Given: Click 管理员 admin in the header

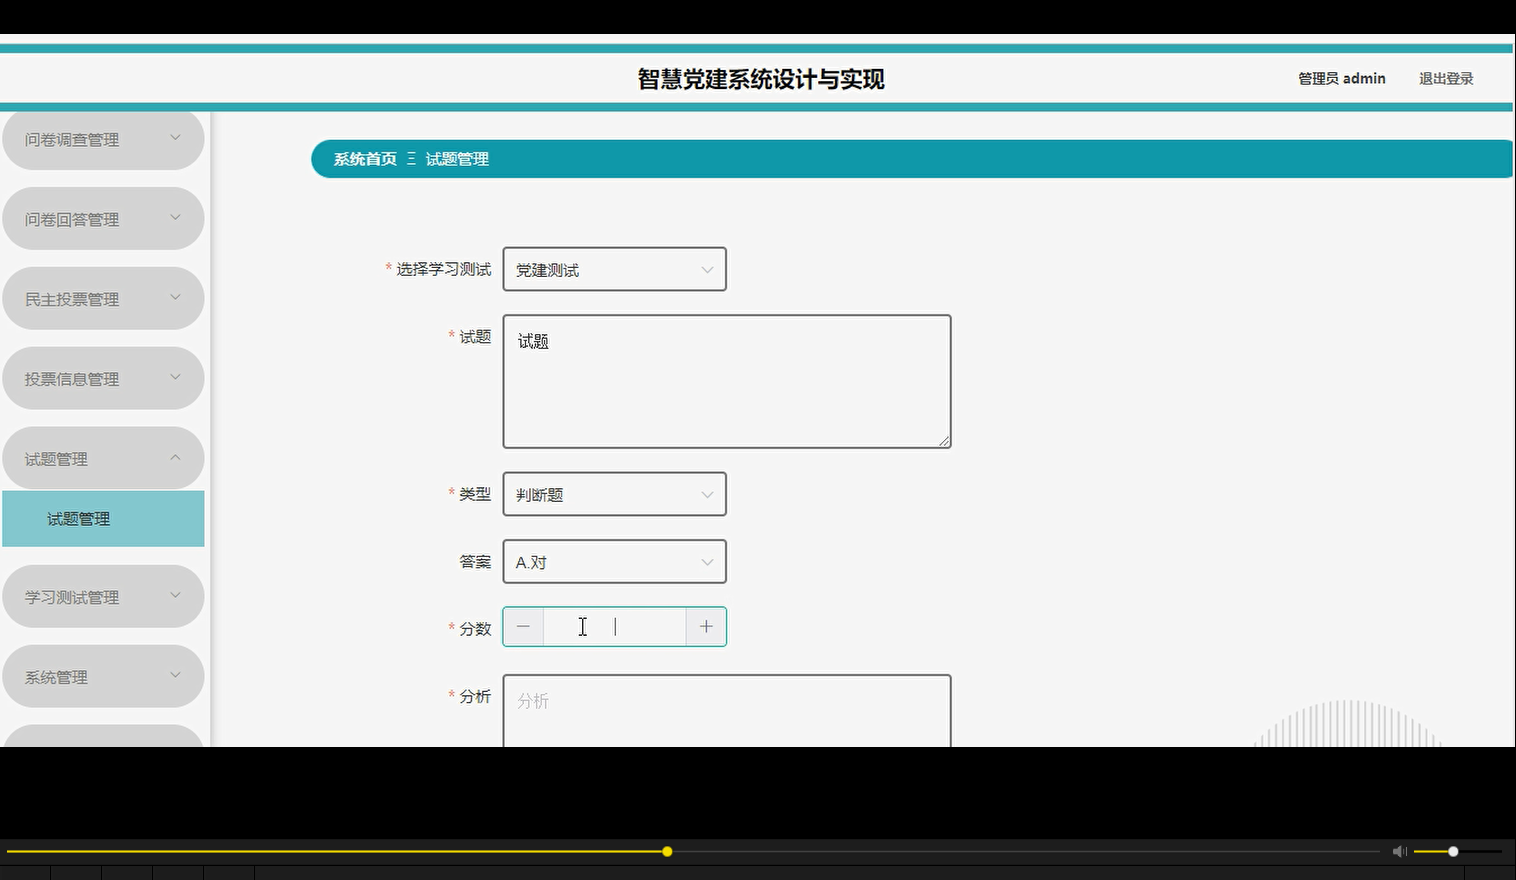Looking at the screenshot, I should pyautogui.click(x=1341, y=78).
